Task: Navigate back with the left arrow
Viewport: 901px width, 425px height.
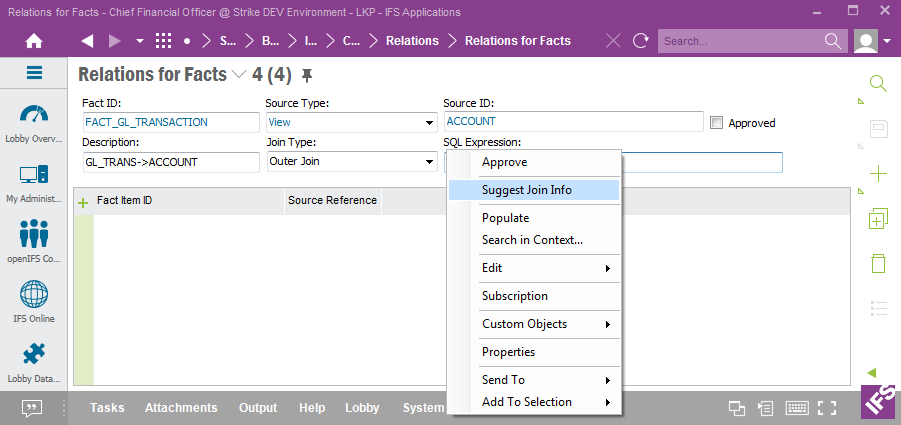Action: [87, 41]
